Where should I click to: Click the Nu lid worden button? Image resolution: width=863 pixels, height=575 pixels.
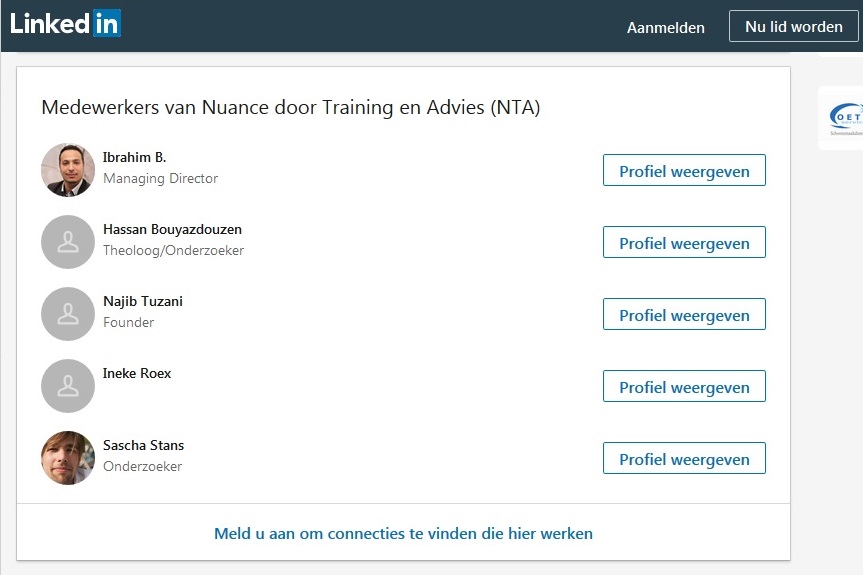793,26
